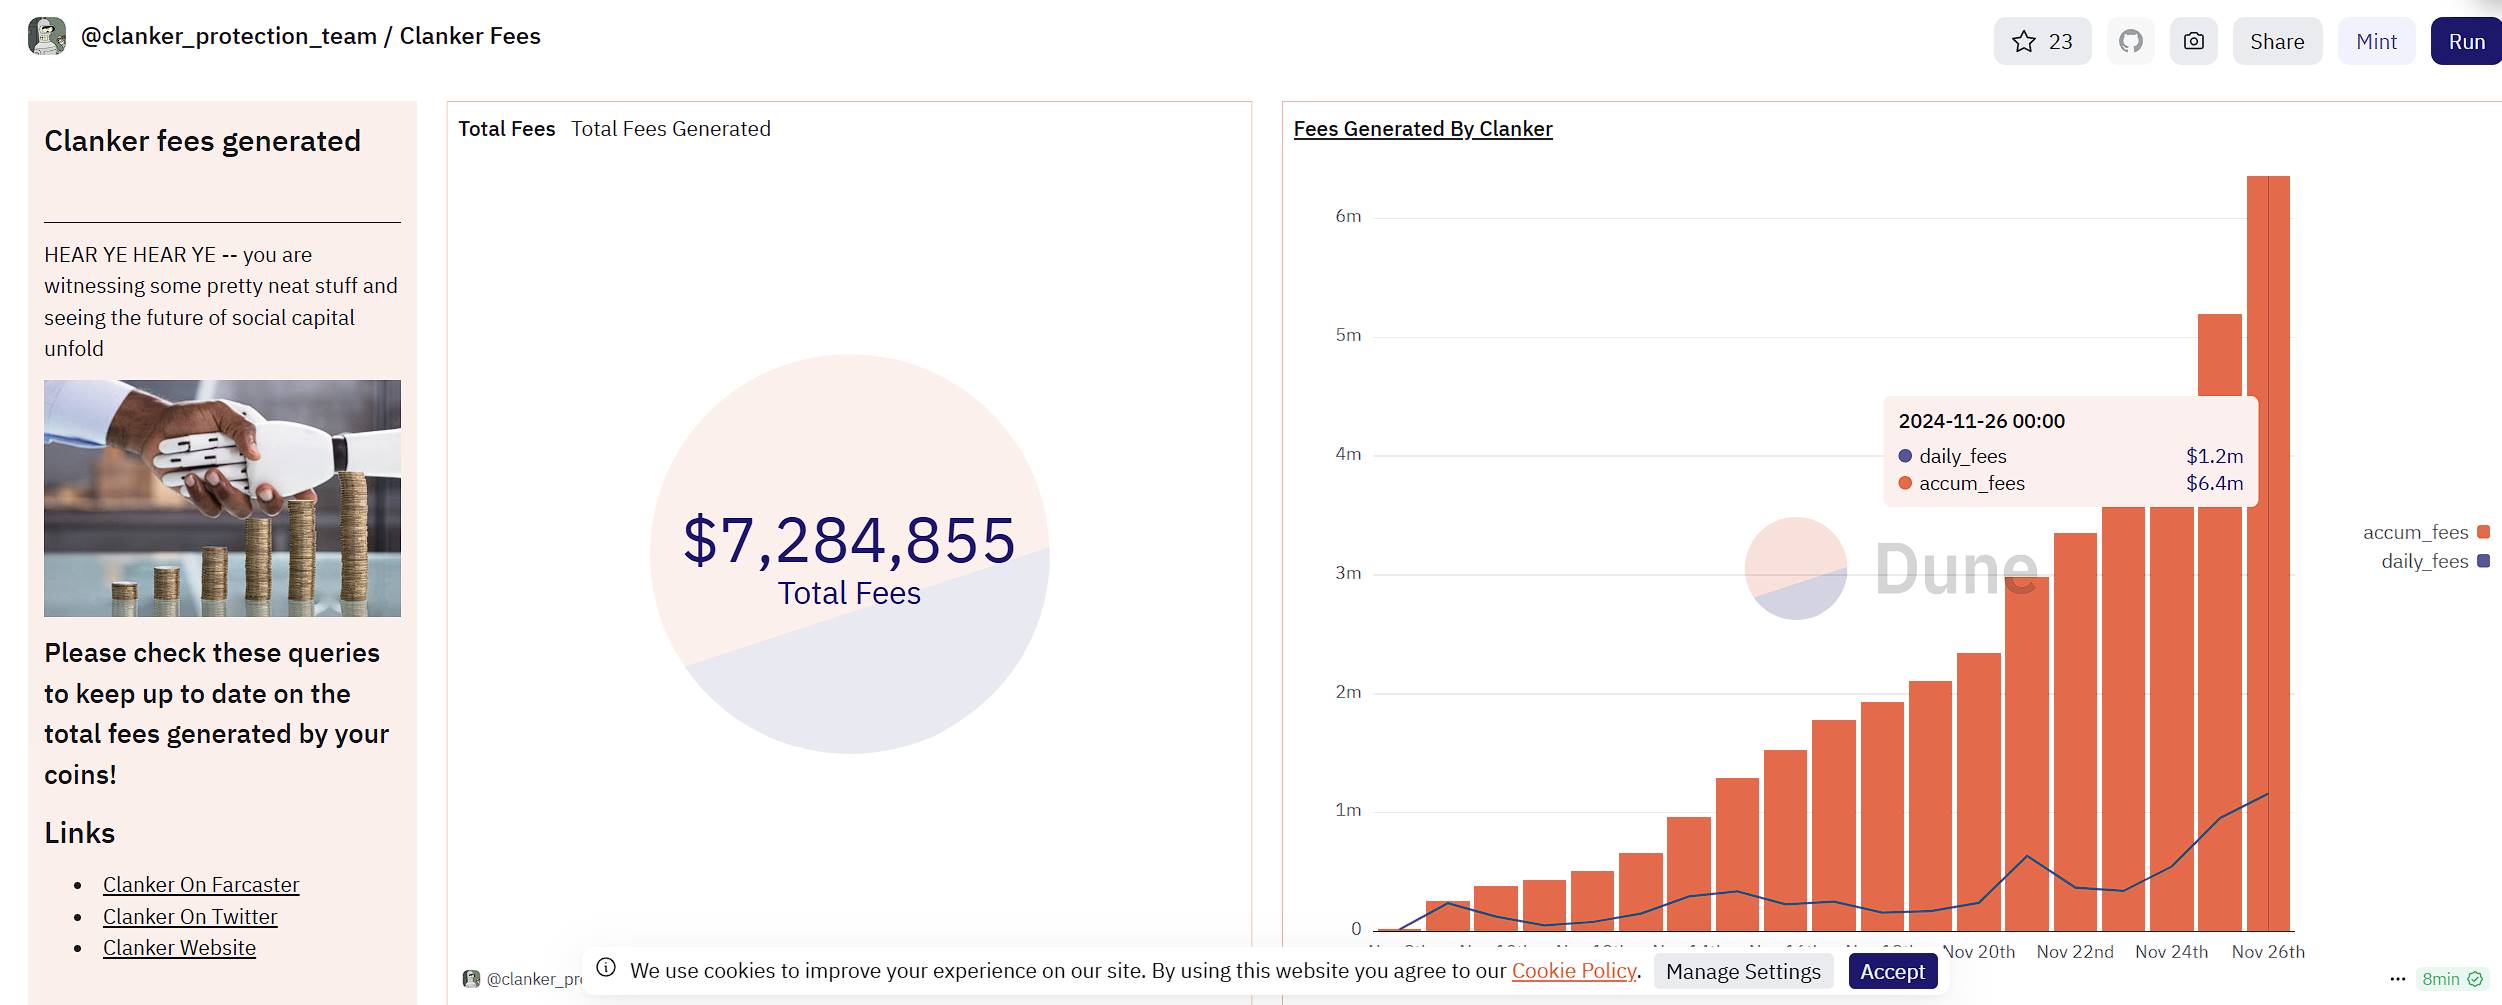This screenshot has height=1005, width=2502.
Task: Toggle daily_fees series in chart legend
Action: point(2435,561)
